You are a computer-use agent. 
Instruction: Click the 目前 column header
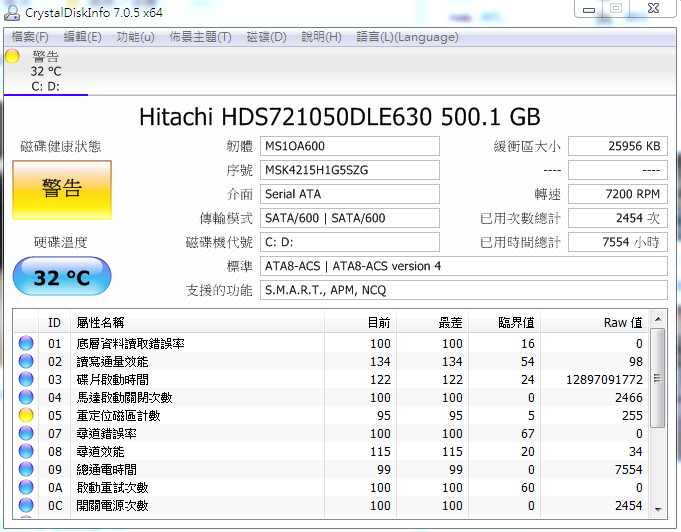[360, 323]
